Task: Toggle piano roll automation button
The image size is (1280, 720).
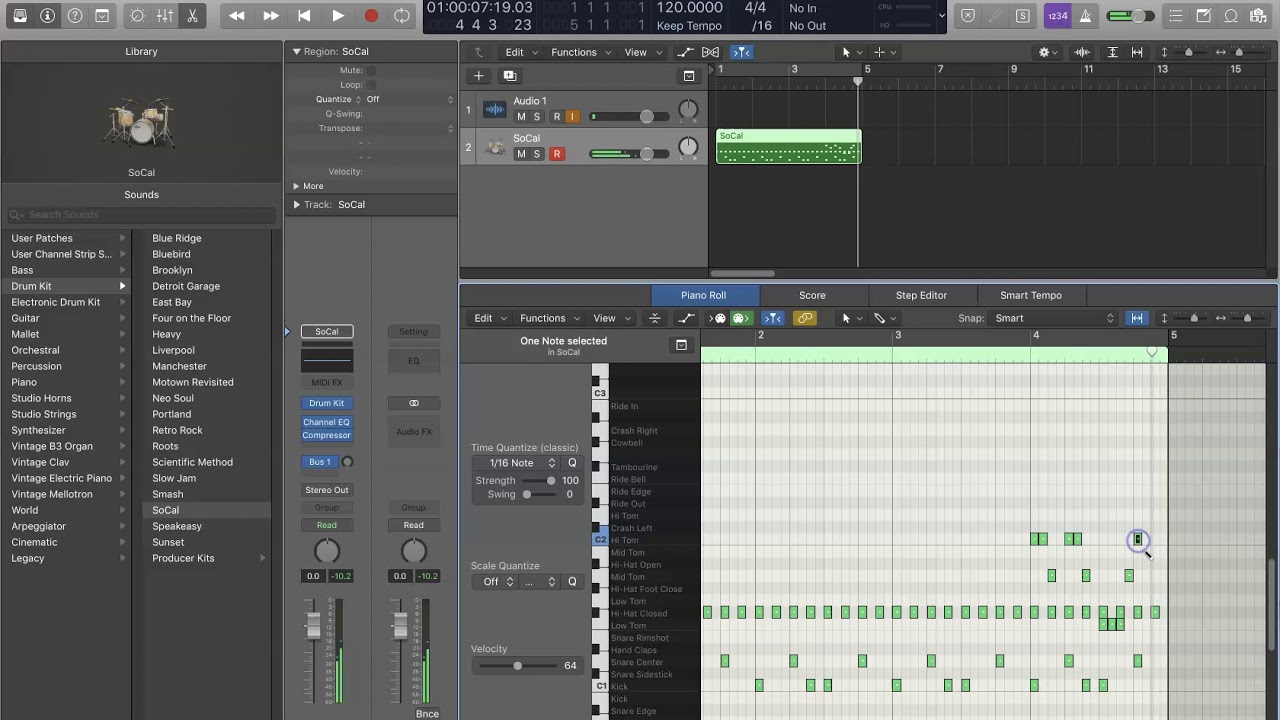Action: click(x=686, y=318)
